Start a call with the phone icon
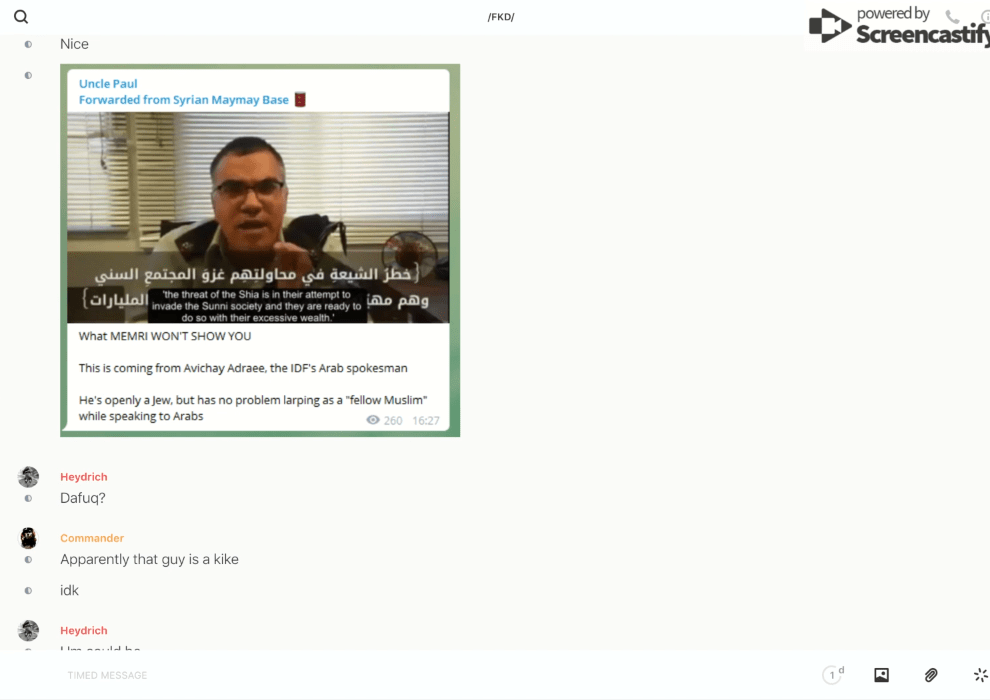 coord(952,17)
